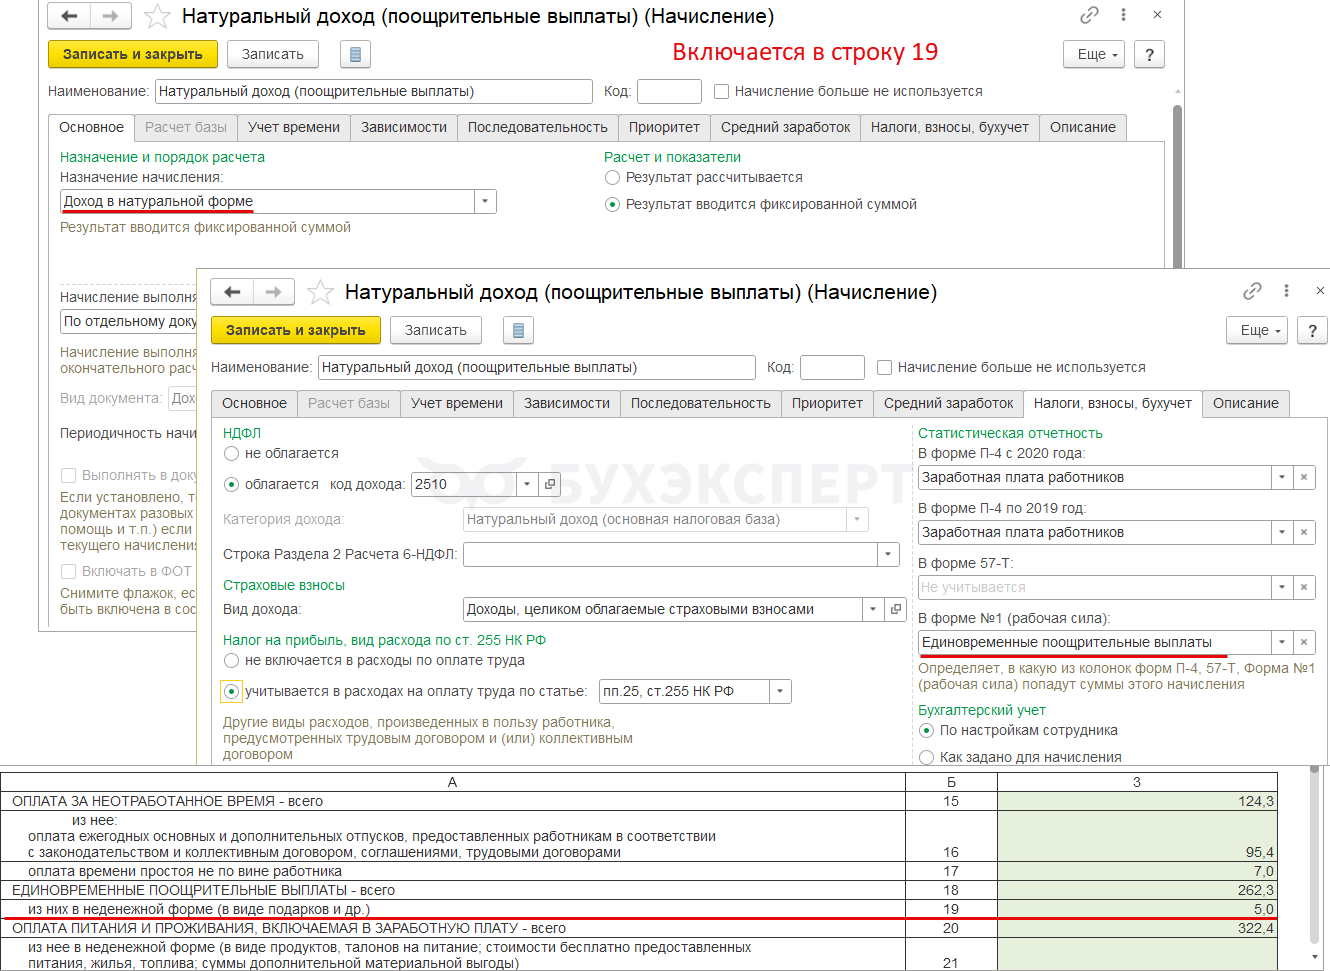Click the forward arrow in the front window
1330x971 pixels.
click(274, 292)
